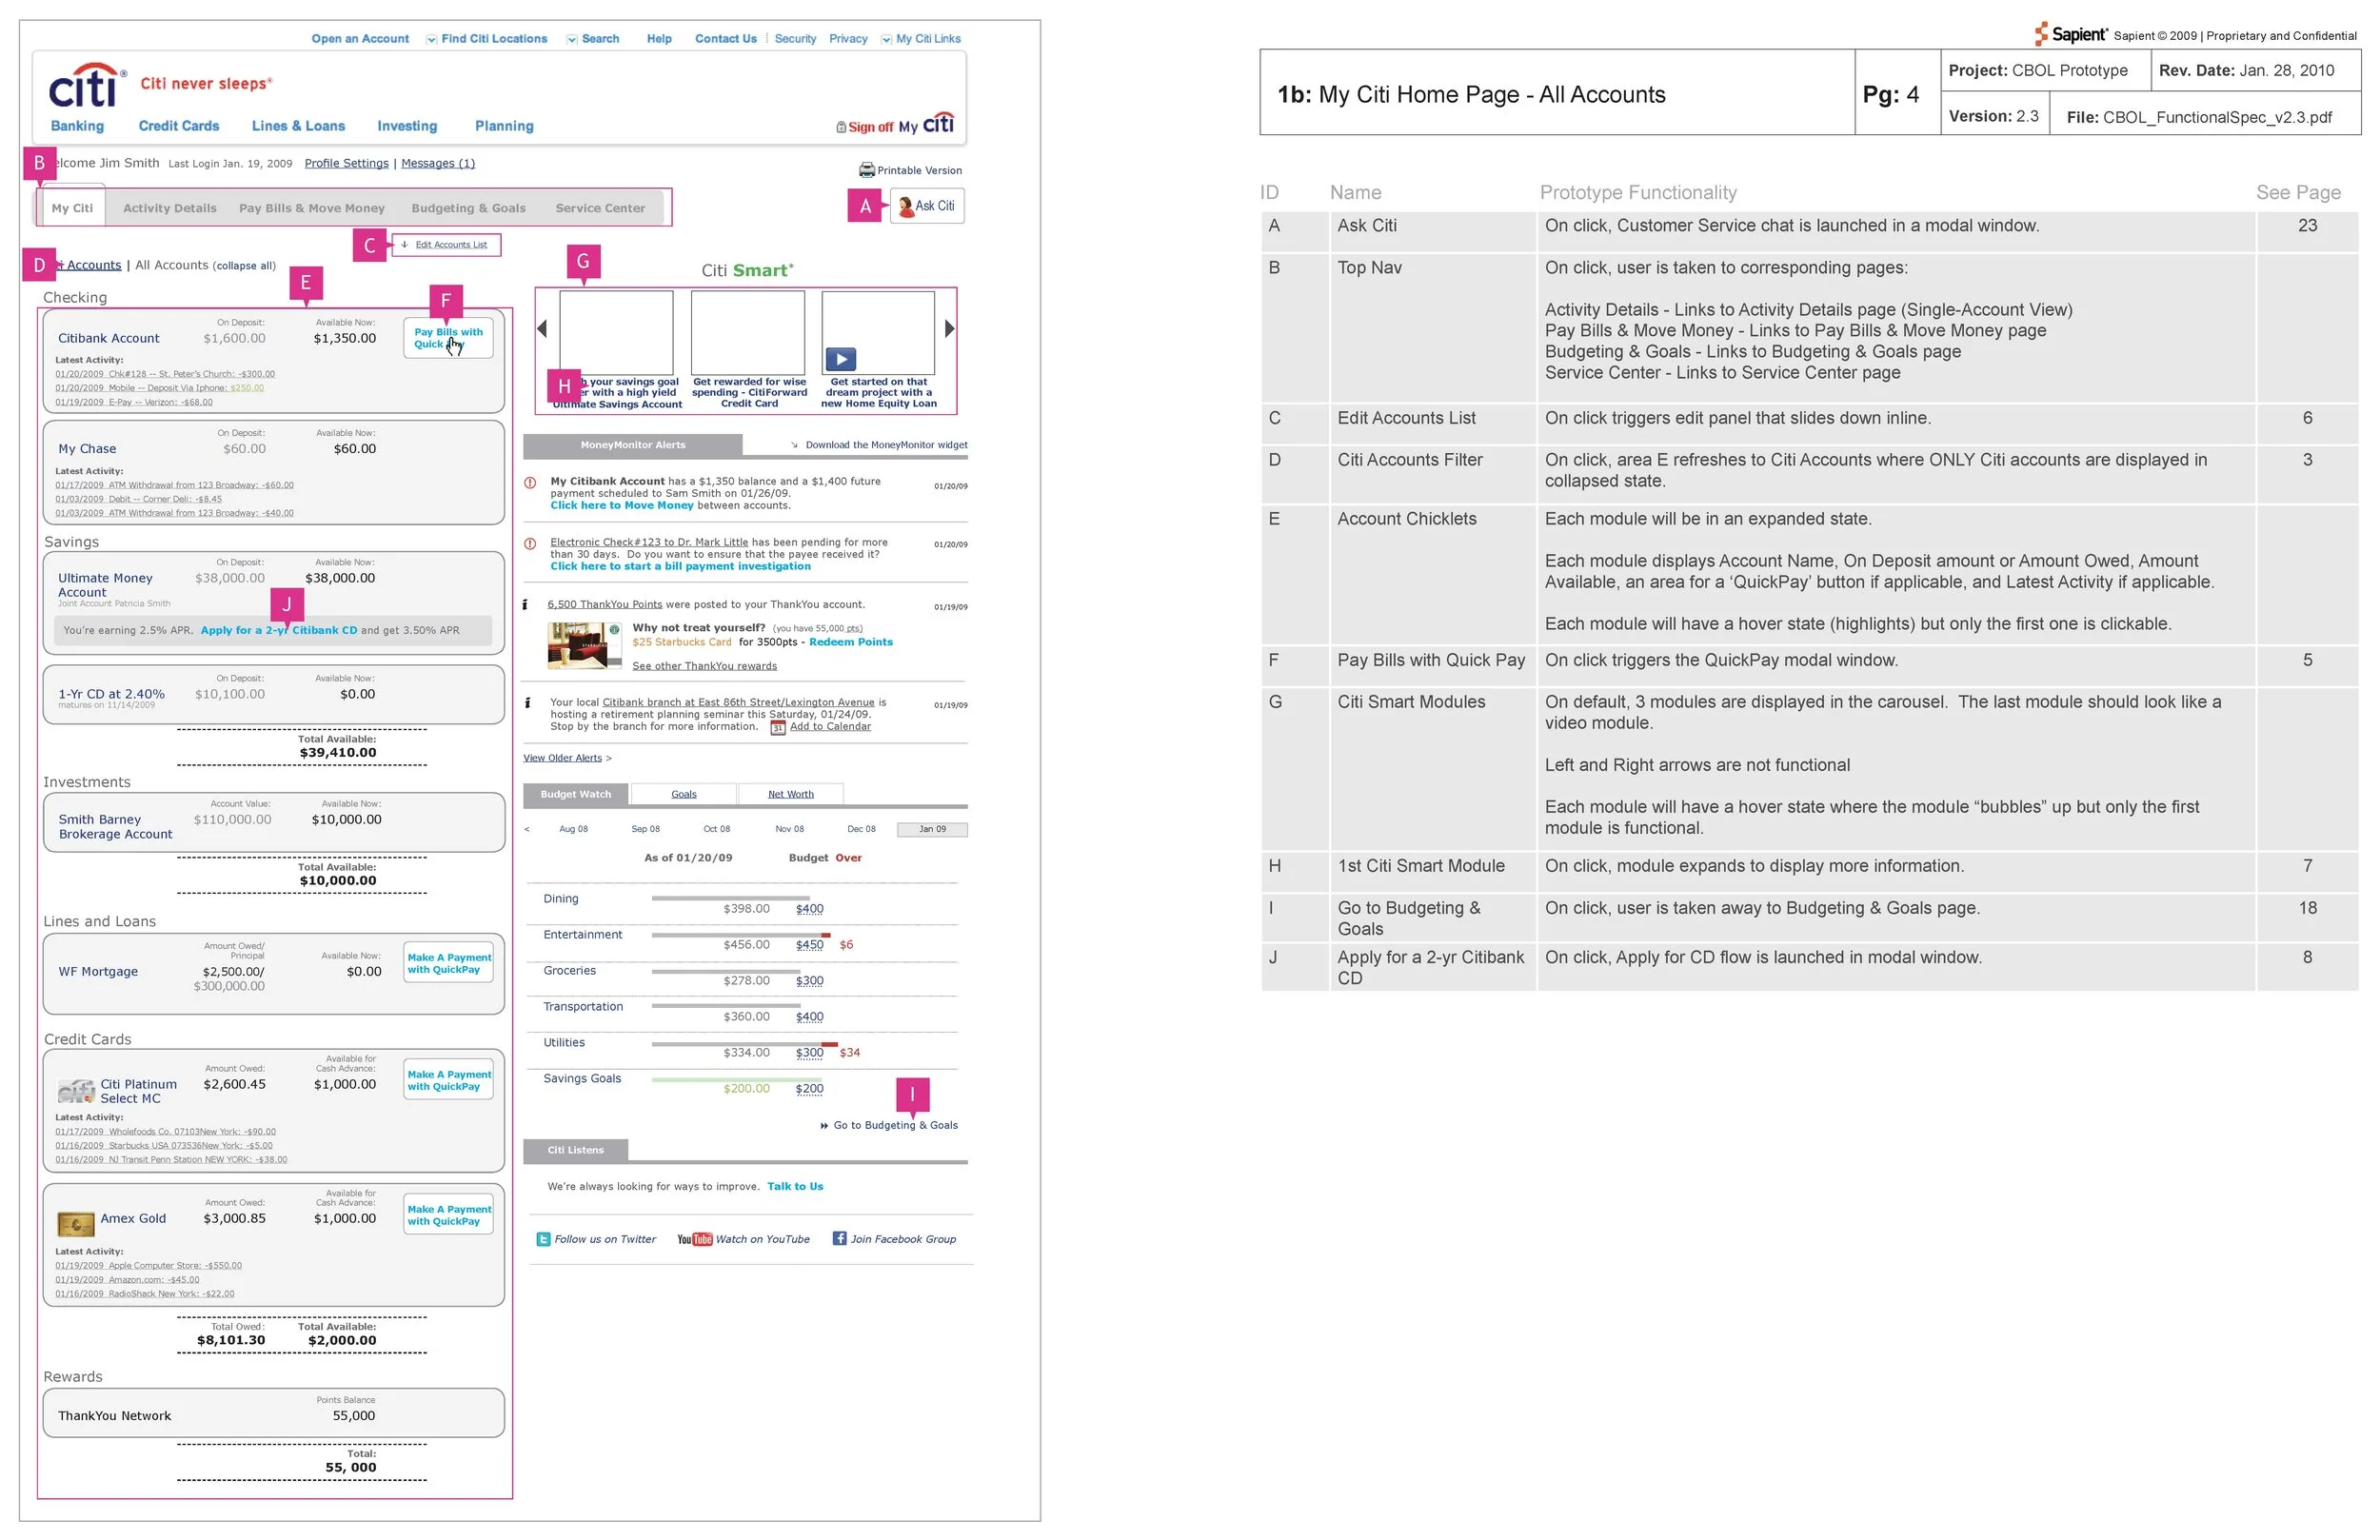Click the YouTube logo icon
The width and height of the screenshot is (2380, 1540).
pos(695,1239)
